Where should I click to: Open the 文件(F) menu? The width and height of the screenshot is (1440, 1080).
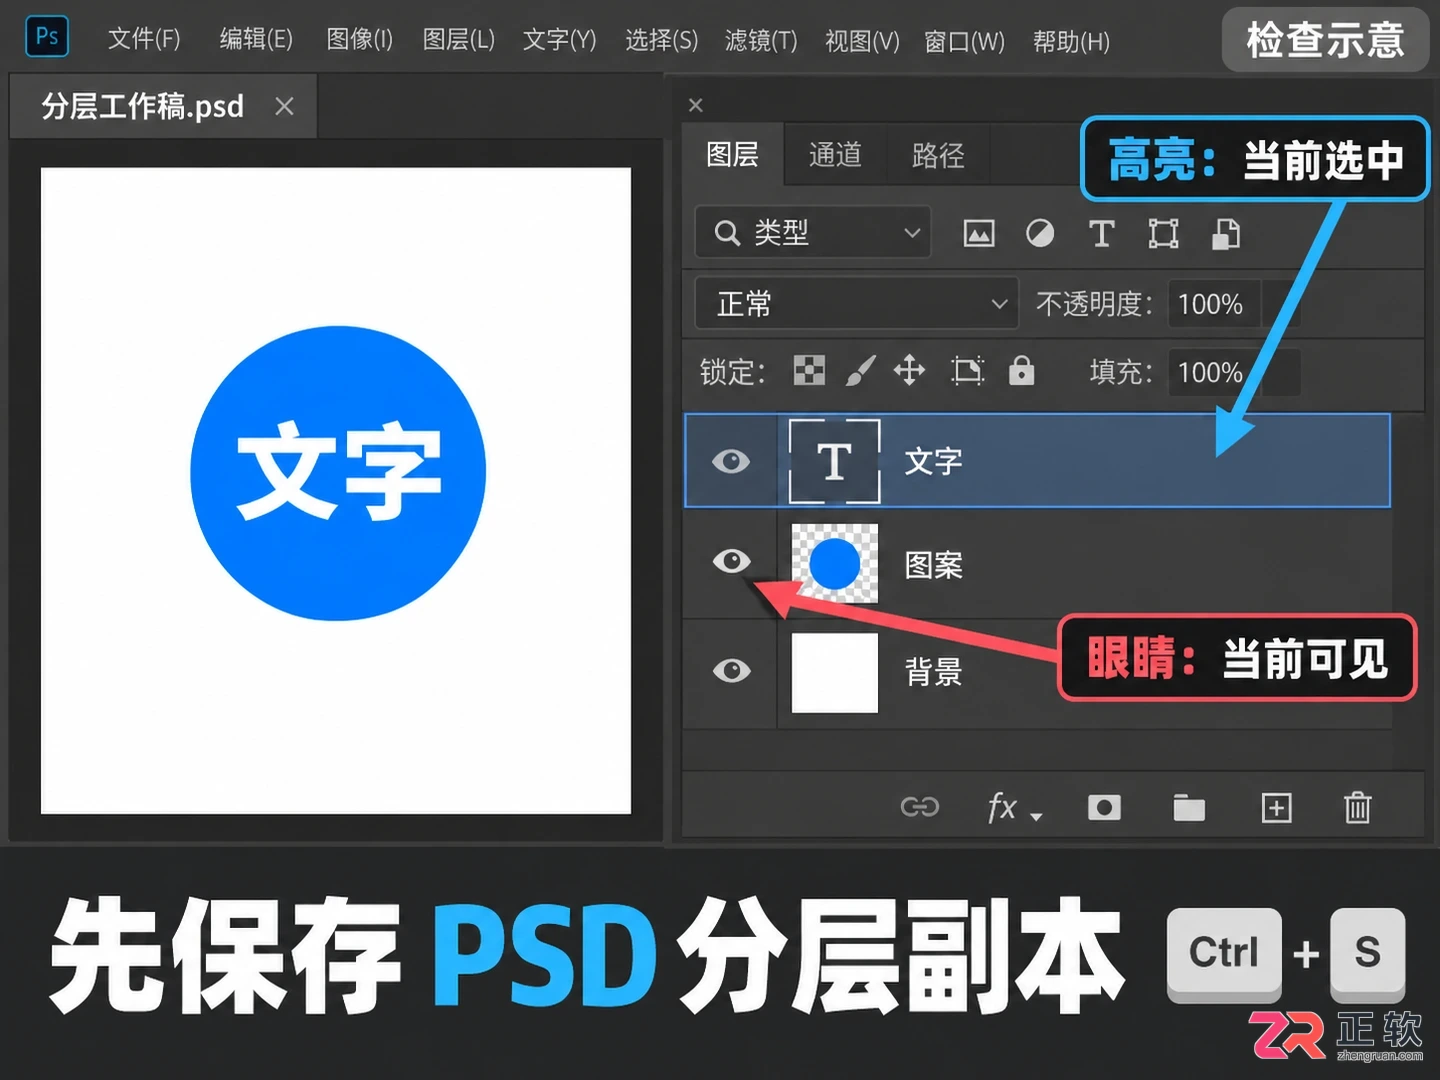[x=144, y=39]
